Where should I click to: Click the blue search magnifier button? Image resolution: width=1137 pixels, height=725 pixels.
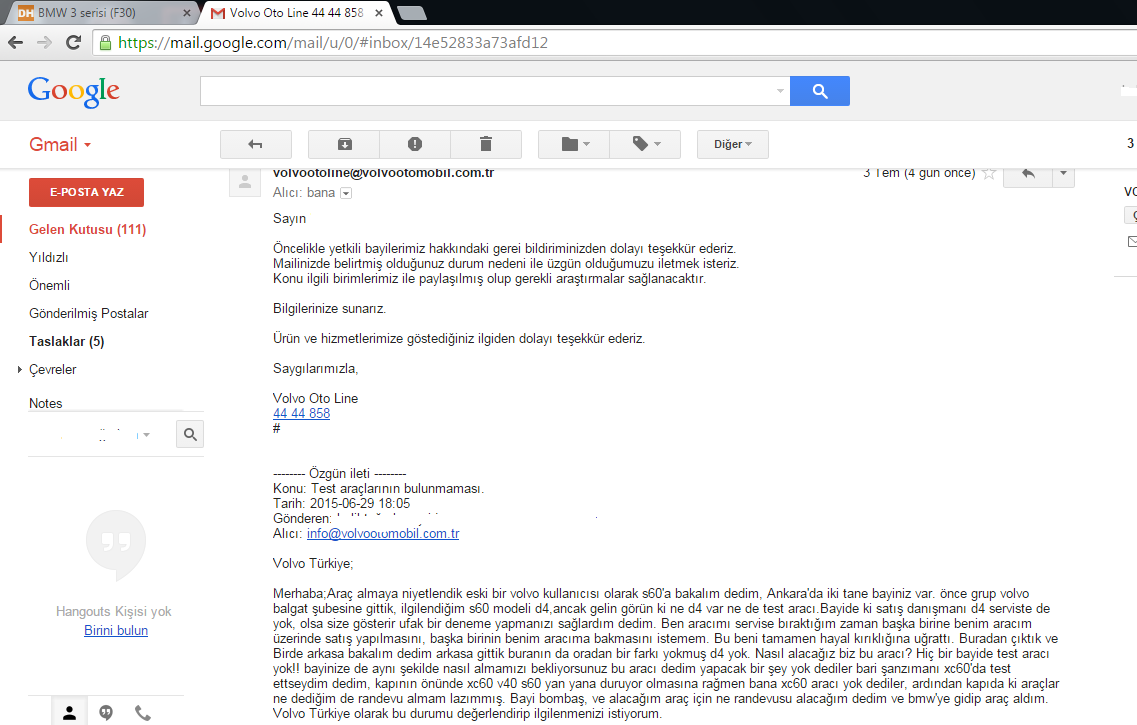(819, 91)
